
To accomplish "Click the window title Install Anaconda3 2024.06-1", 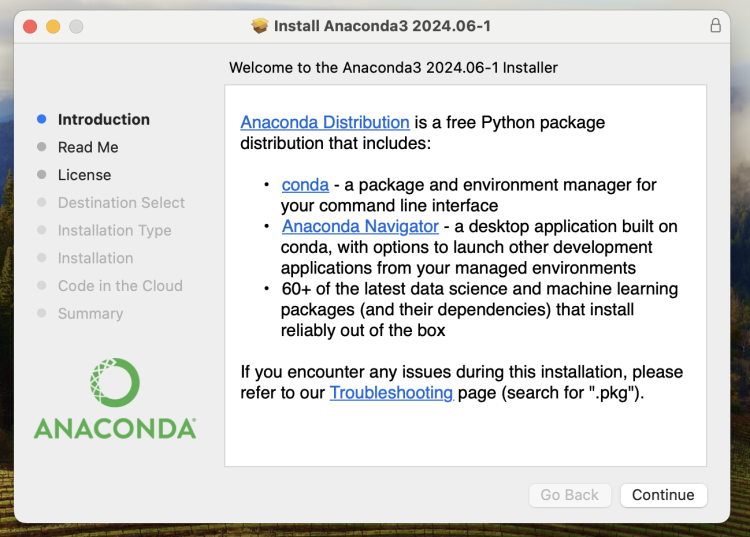I will pyautogui.click(x=382, y=26).
